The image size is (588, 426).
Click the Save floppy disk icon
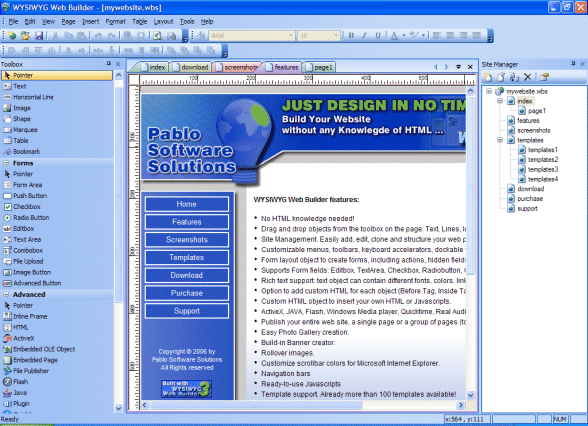[39, 36]
